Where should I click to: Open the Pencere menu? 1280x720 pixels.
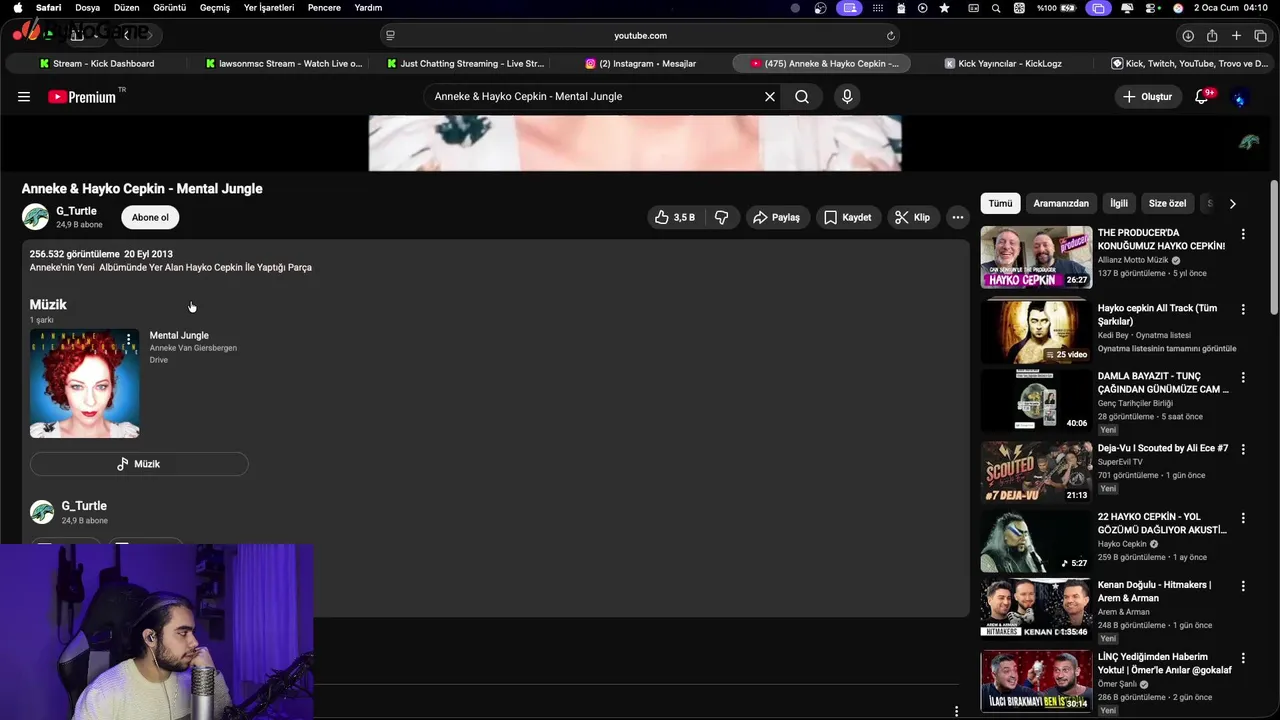point(324,7)
